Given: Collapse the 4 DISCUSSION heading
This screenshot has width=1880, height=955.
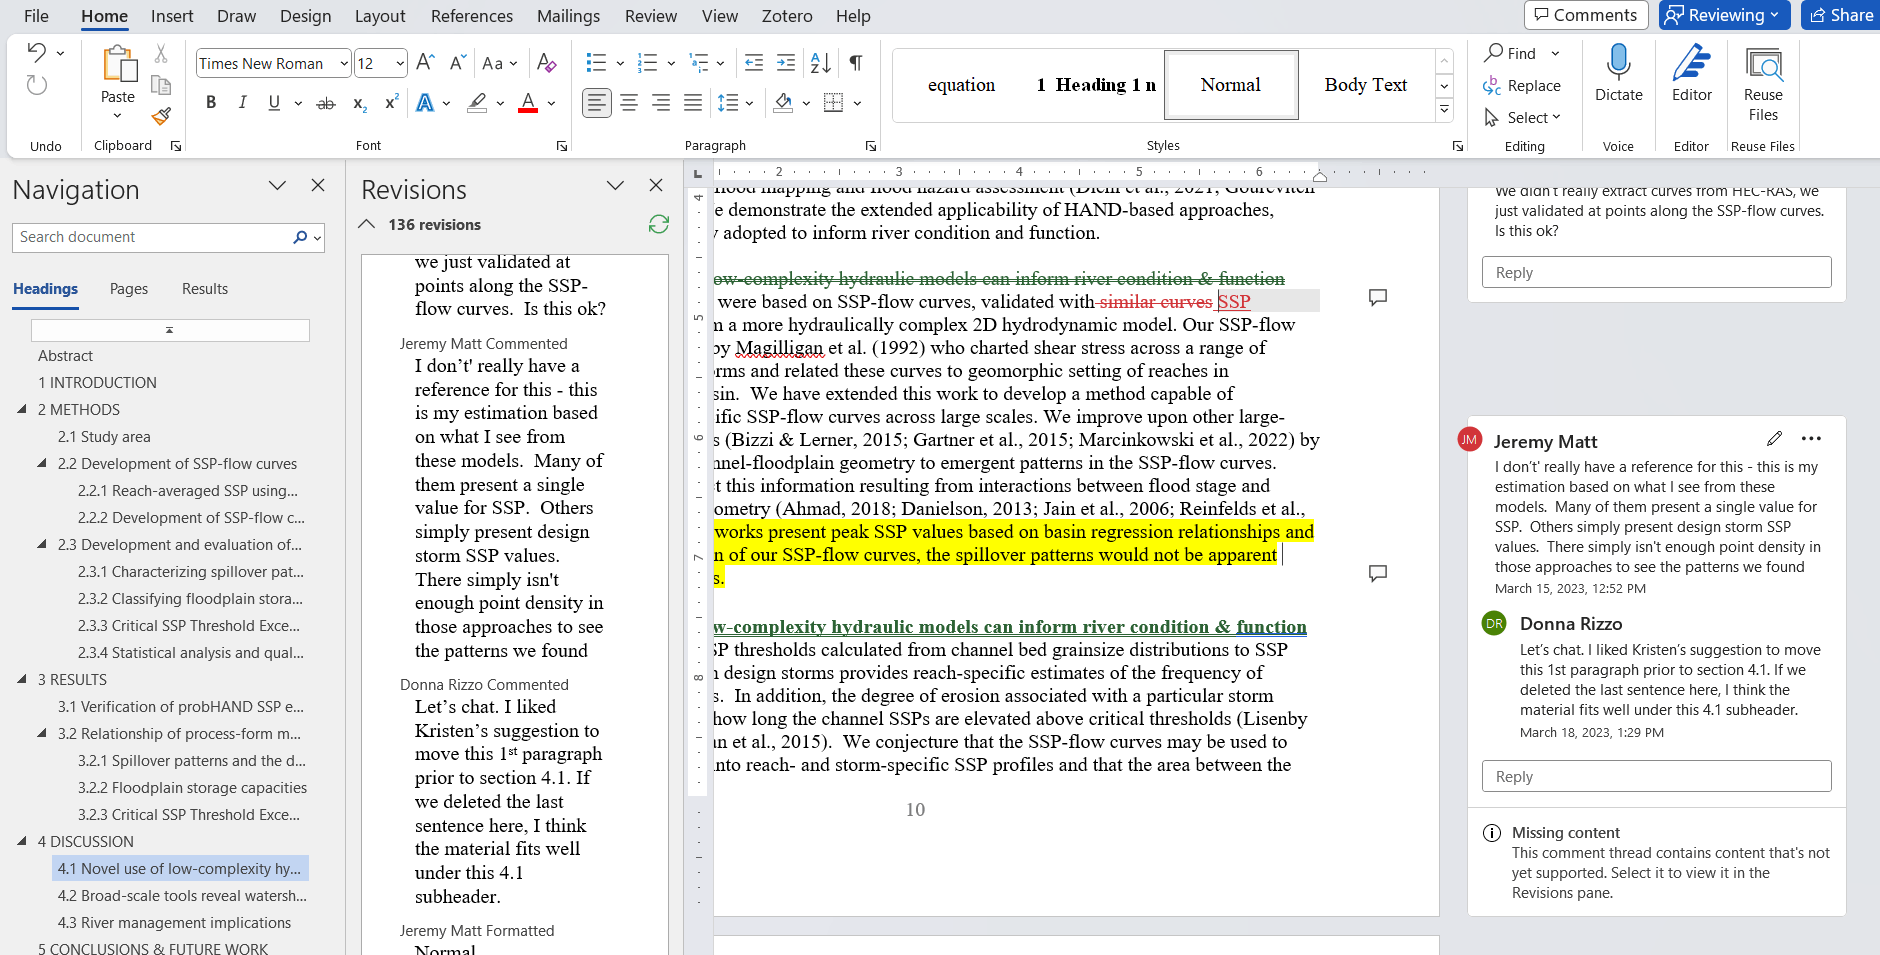Looking at the screenshot, I should pyautogui.click(x=22, y=841).
